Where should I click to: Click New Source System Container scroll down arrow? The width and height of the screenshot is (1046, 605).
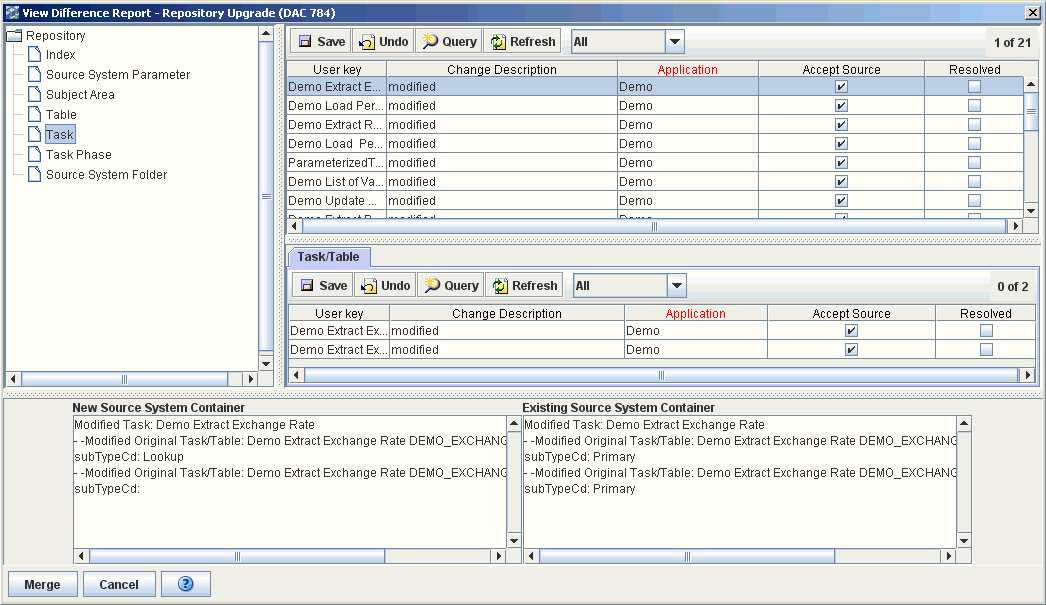(514, 540)
